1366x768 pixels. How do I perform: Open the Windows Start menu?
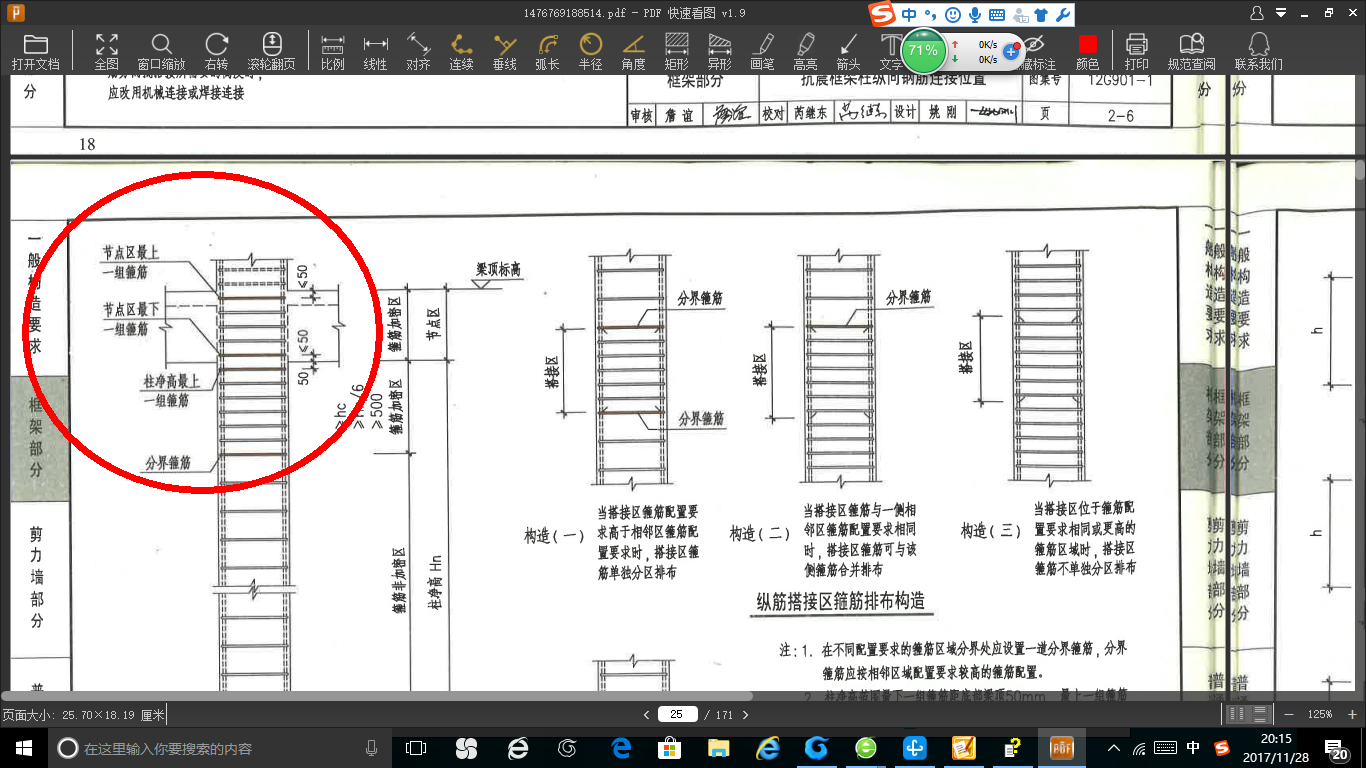pos(24,747)
